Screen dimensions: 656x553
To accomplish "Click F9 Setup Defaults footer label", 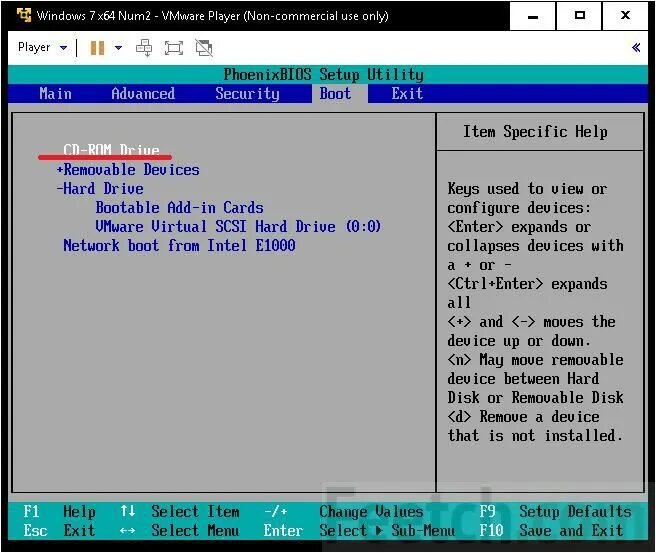I will pyautogui.click(x=555, y=511).
